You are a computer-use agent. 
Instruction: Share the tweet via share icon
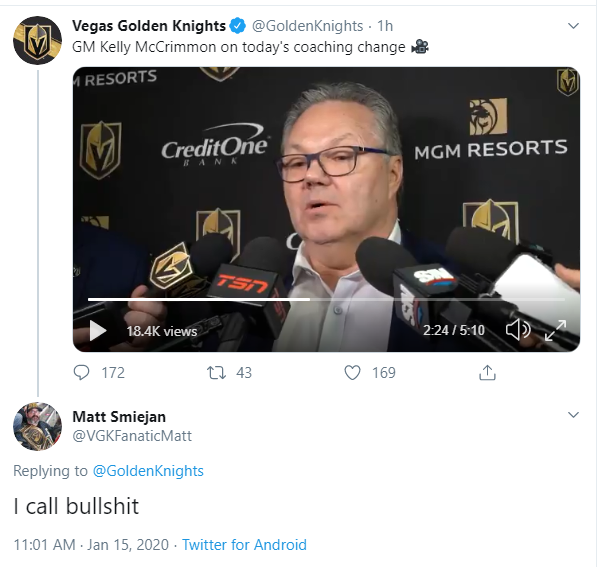[488, 372]
